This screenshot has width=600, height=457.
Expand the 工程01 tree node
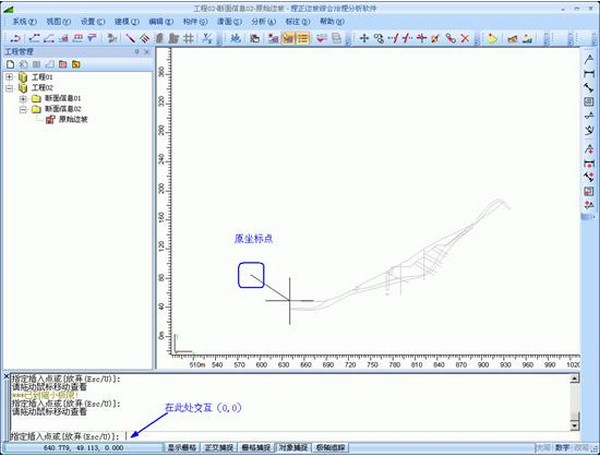9,76
